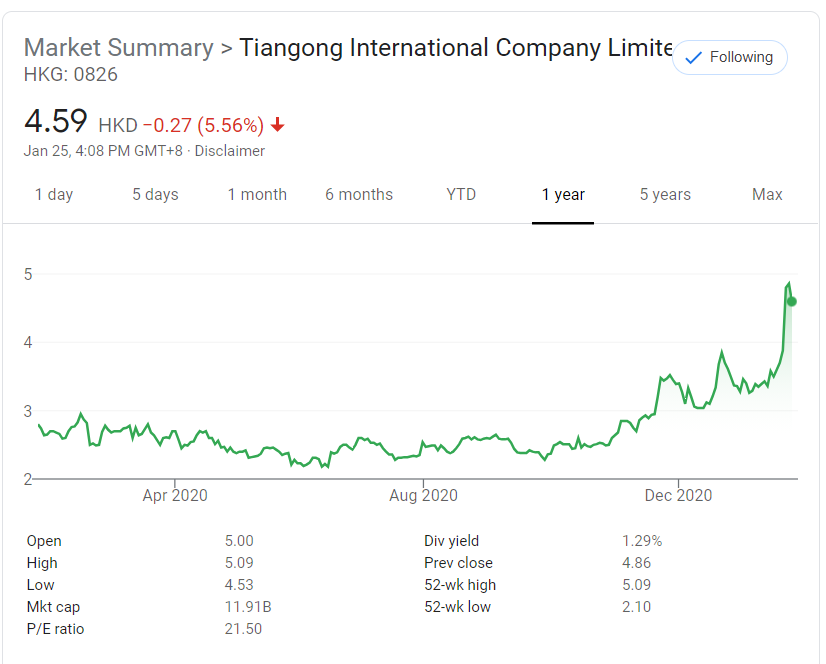
Task: Click the Prev close label
Action: (x=458, y=563)
